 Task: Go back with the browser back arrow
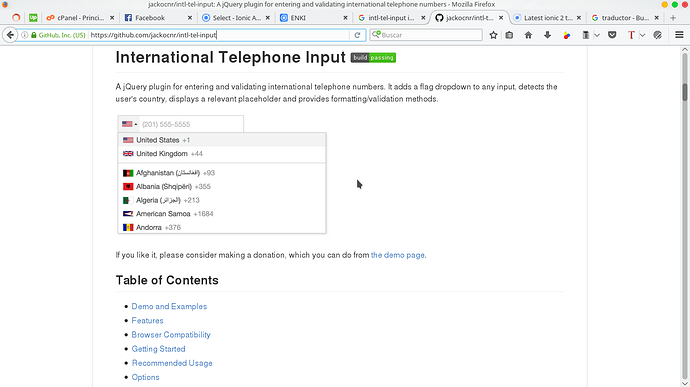(x=10, y=35)
